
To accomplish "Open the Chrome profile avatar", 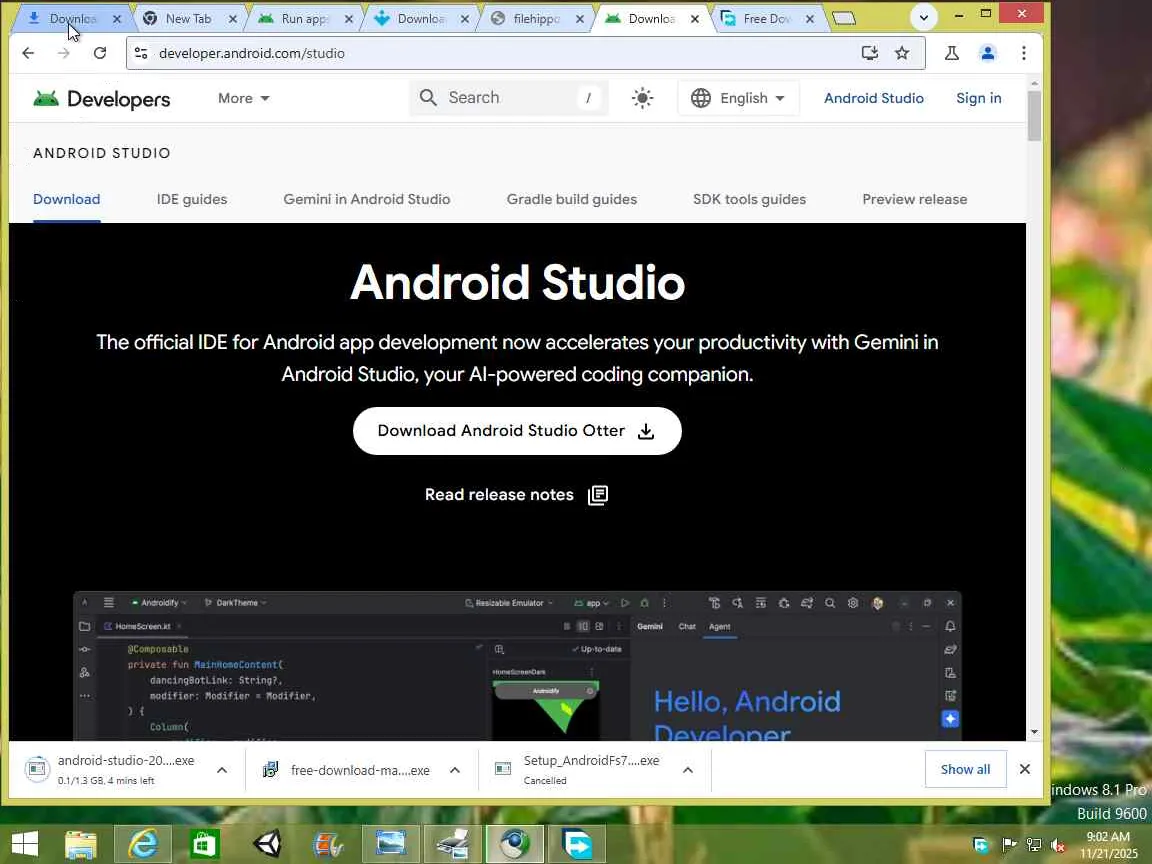I will pos(987,53).
